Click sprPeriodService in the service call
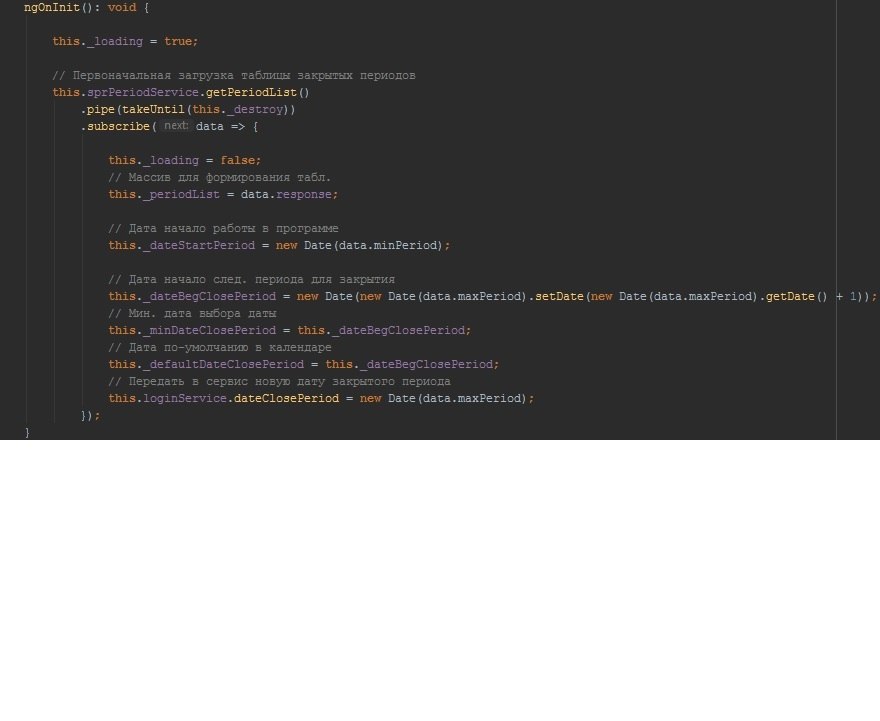 tap(143, 93)
